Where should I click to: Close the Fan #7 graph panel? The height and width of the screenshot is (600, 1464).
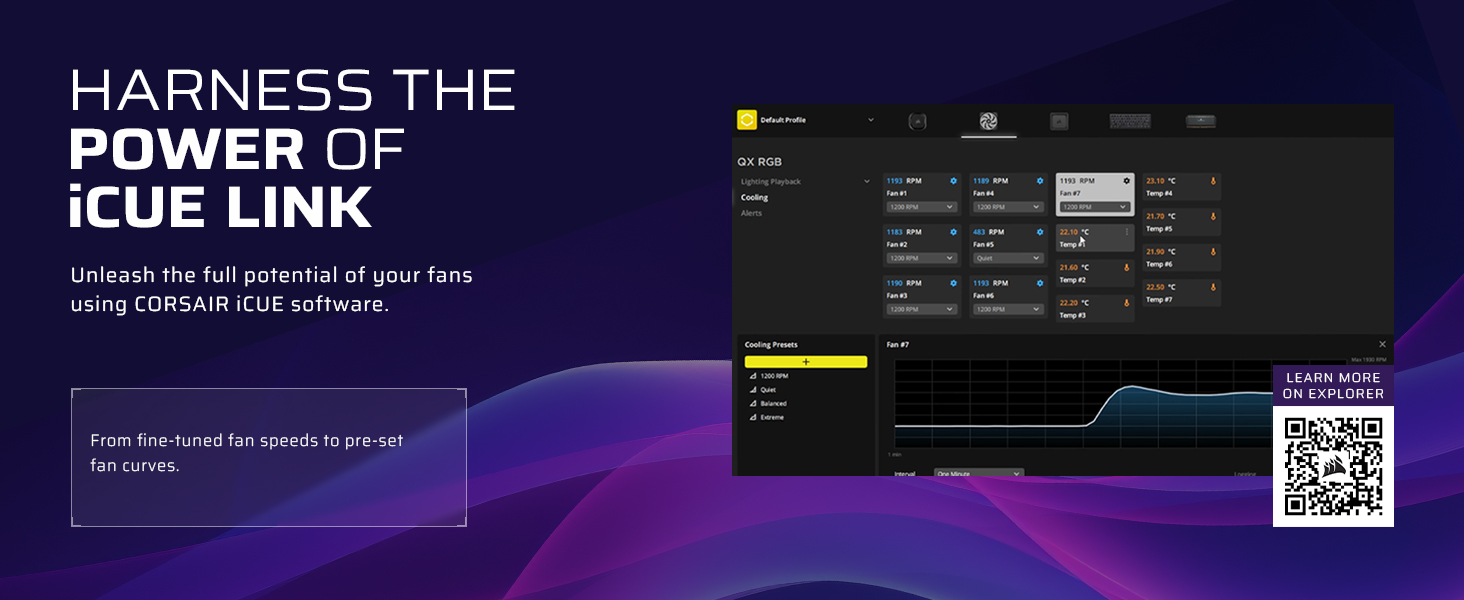1383,344
